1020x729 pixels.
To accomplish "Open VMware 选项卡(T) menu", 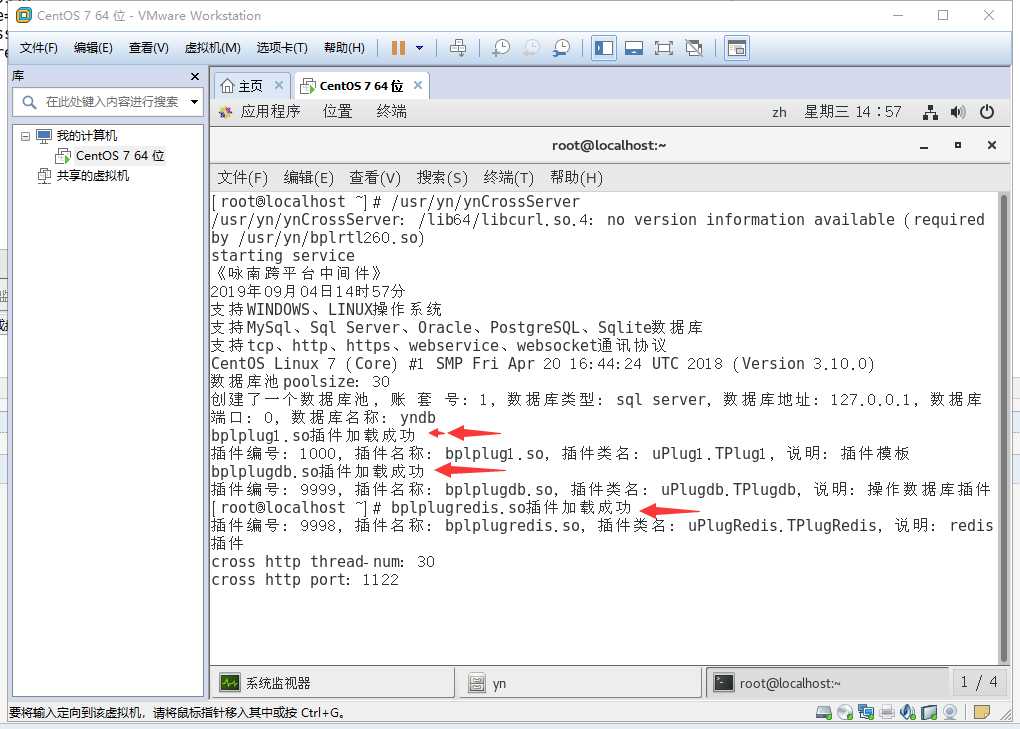I will click(282, 47).
